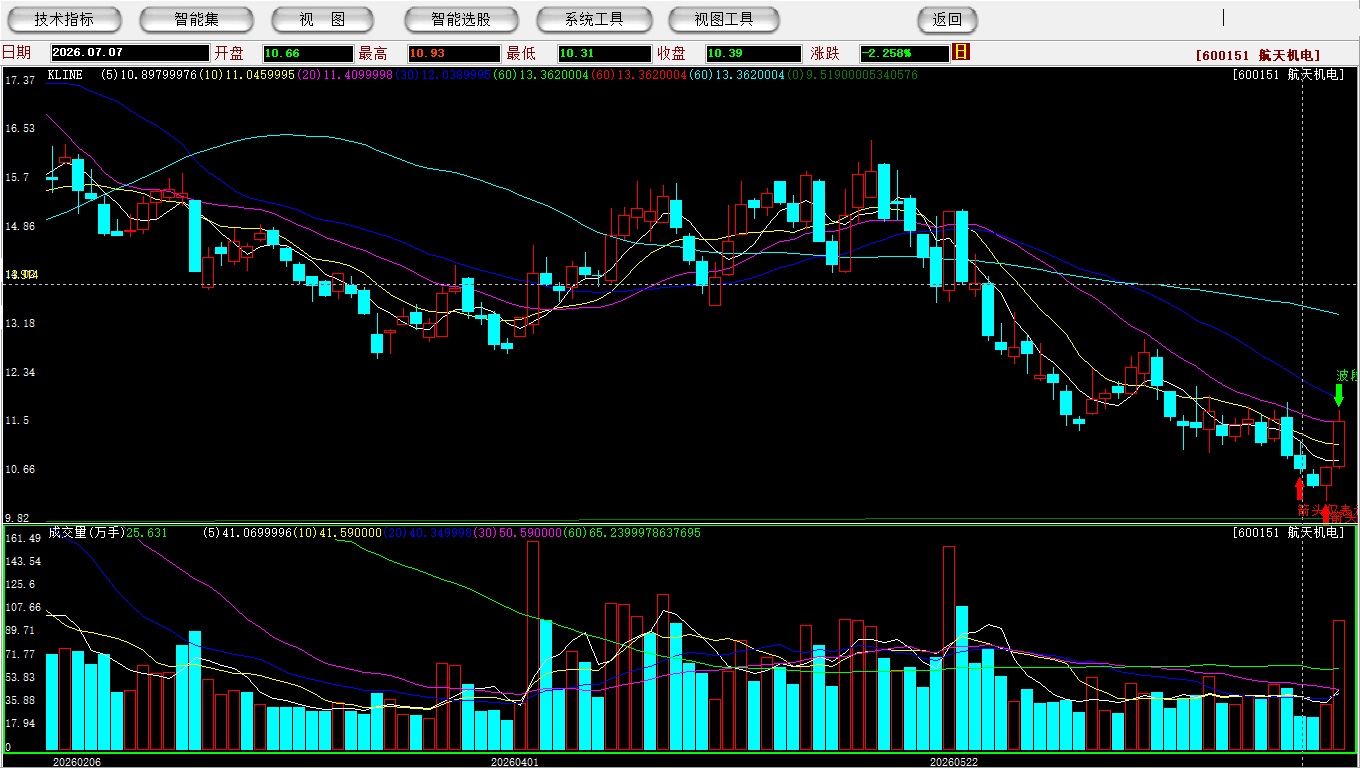Click the 返回 button
1360x768 pixels.
click(947, 19)
